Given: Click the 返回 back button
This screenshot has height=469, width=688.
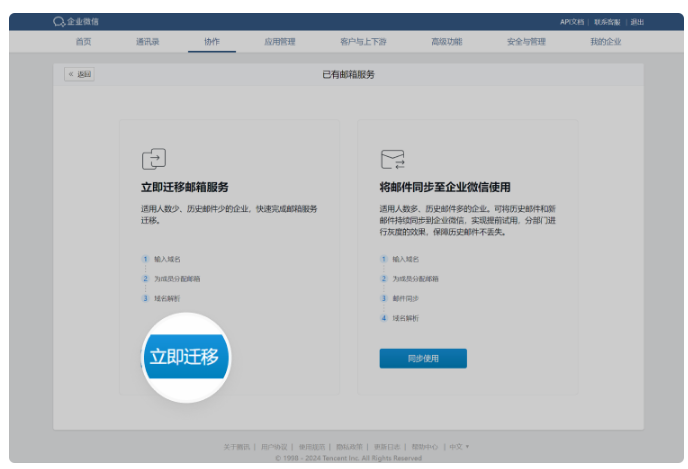Looking at the screenshot, I should (80, 74).
